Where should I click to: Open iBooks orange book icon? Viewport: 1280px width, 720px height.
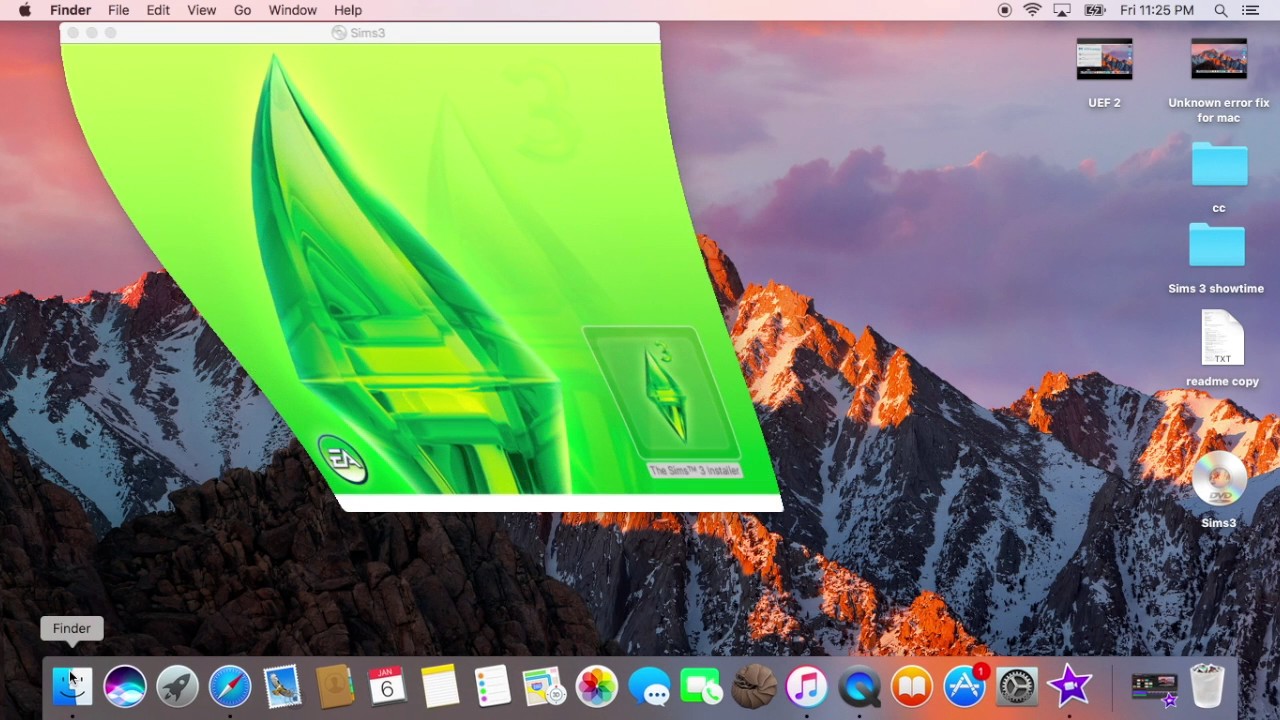912,686
